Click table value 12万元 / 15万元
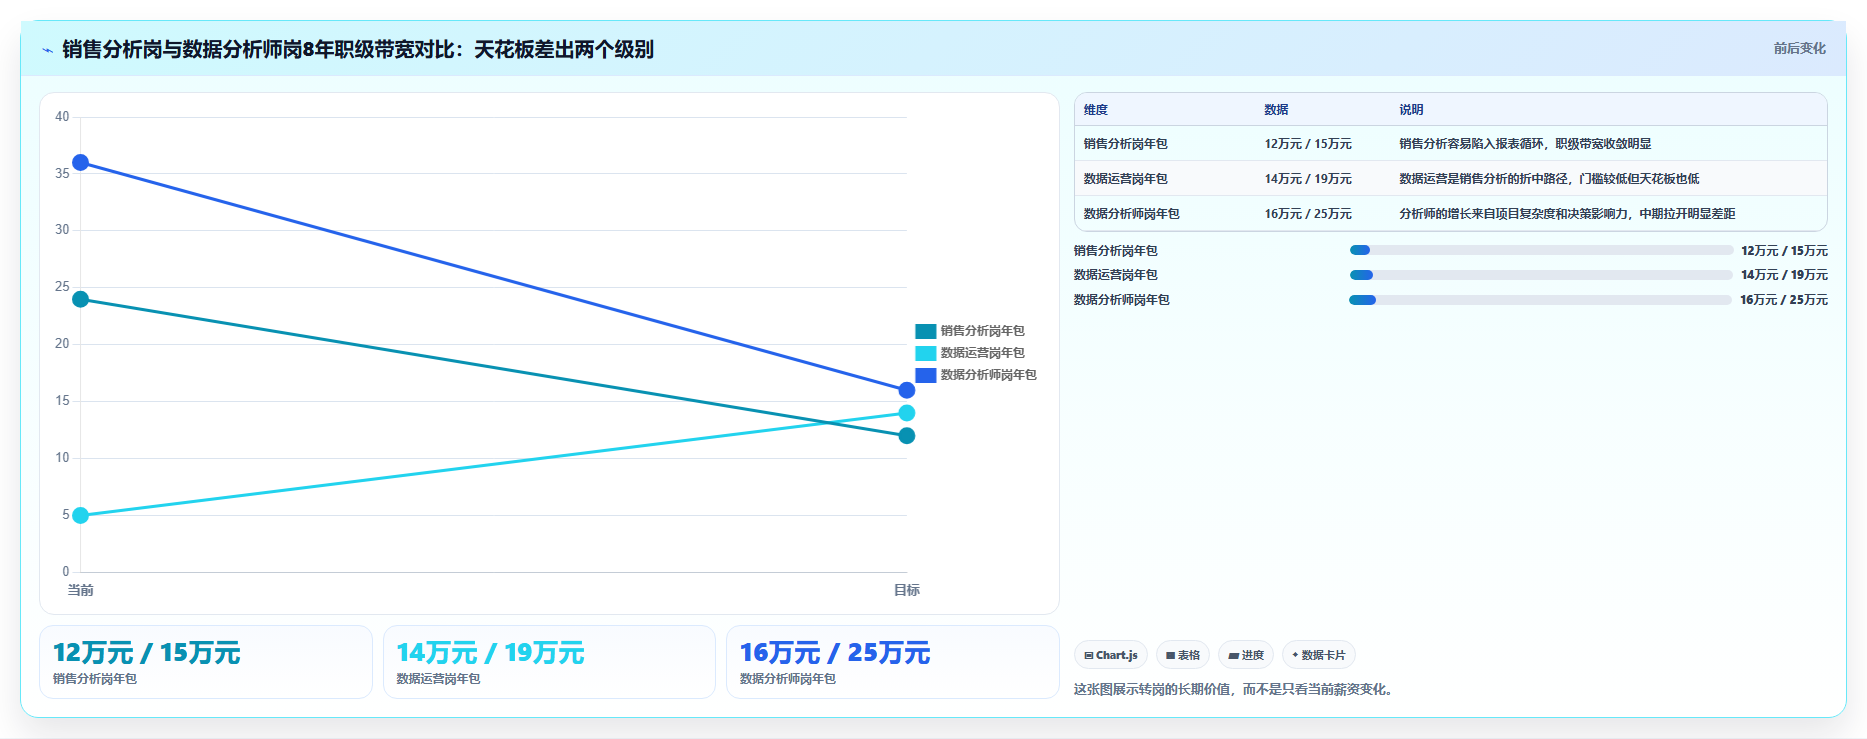This screenshot has height=739, width=1867. pyautogui.click(x=1308, y=144)
